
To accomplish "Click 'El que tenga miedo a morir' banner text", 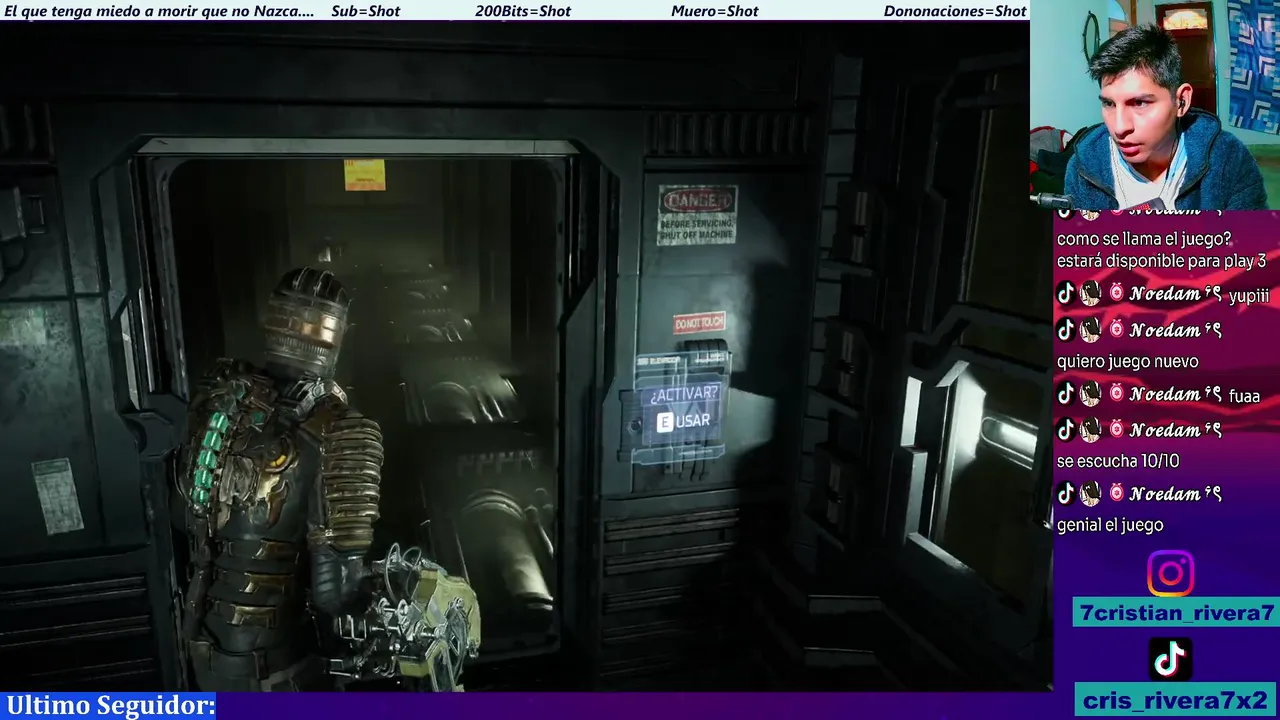I will (159, 11).
